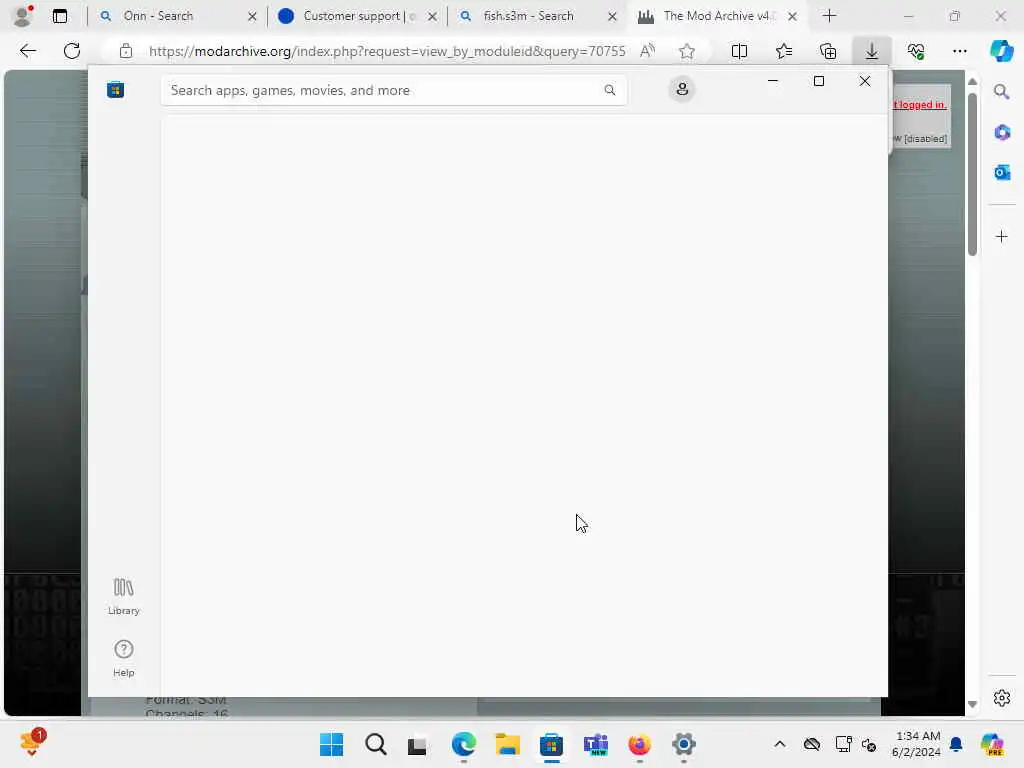This screenshot has width=1024, height=768.
Task: Open Copilot in Edge sidebar
Action: click(1002, 51)
